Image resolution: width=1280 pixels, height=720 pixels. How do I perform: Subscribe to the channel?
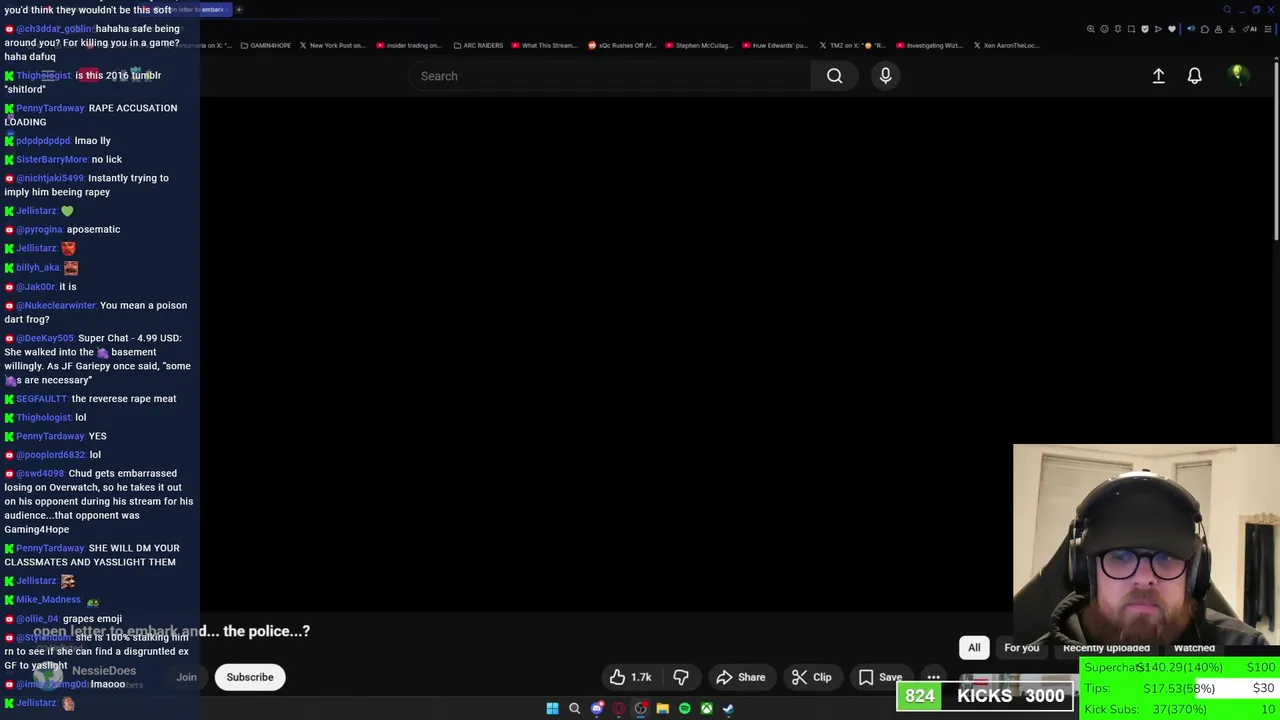[x=250, y=677]
